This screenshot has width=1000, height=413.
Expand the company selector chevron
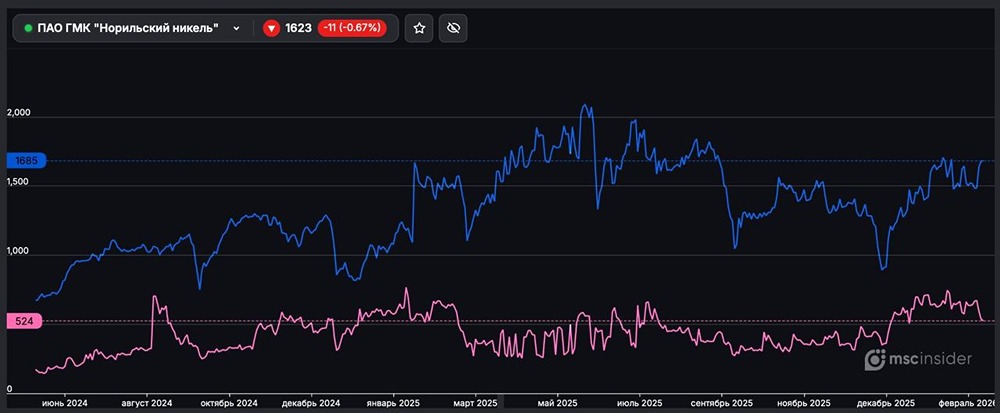point(236,29)
